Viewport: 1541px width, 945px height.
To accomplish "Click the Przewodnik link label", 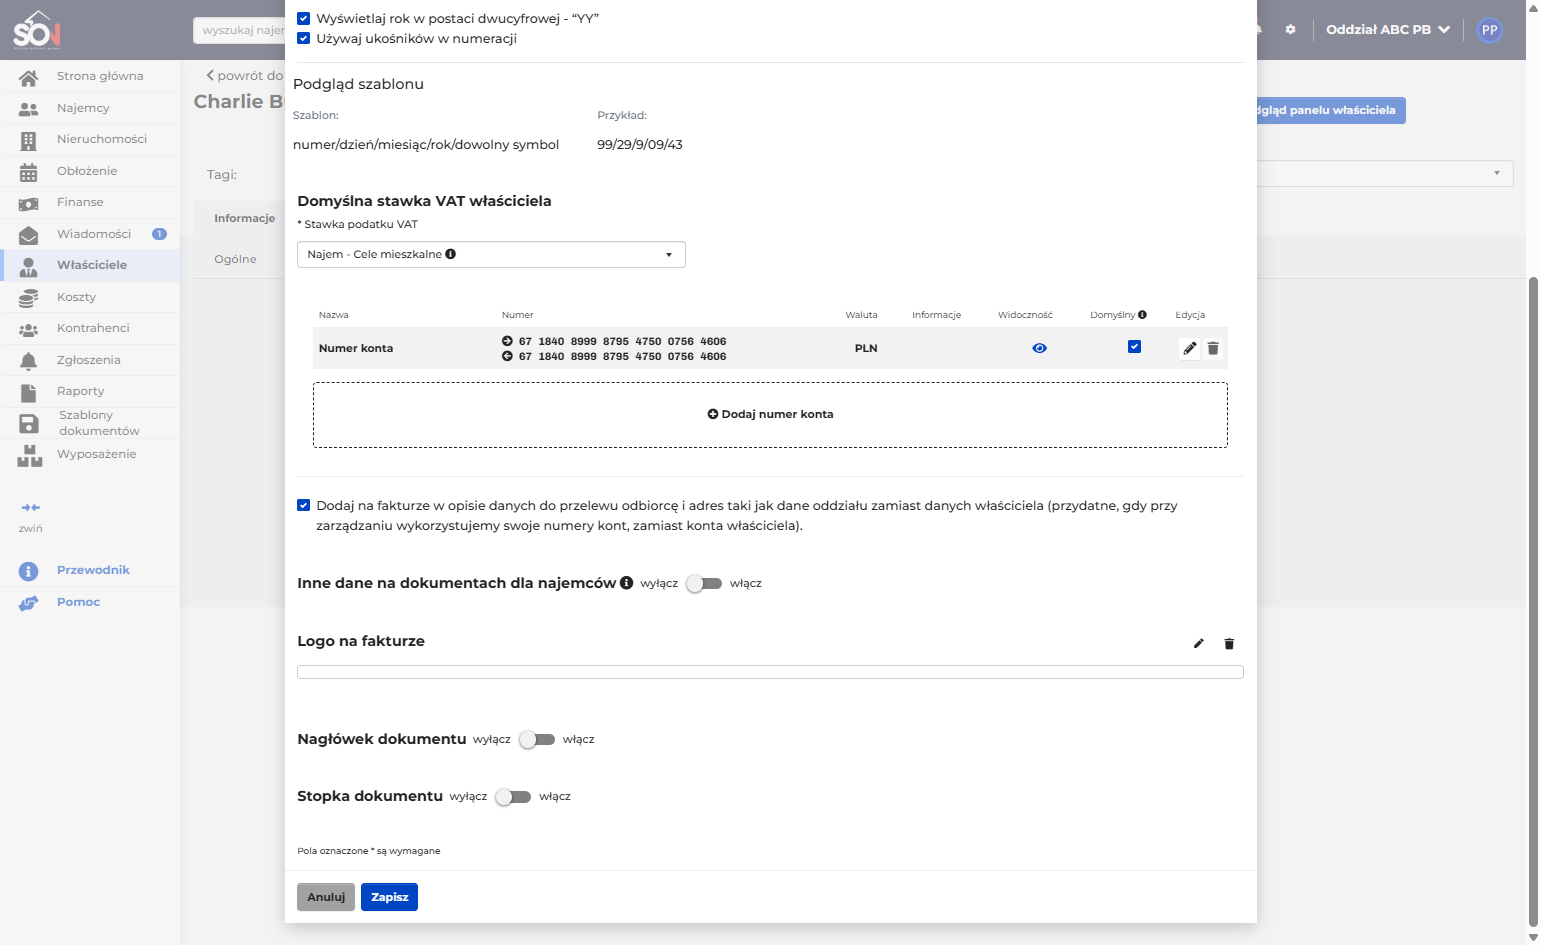I will coord(93,570).
